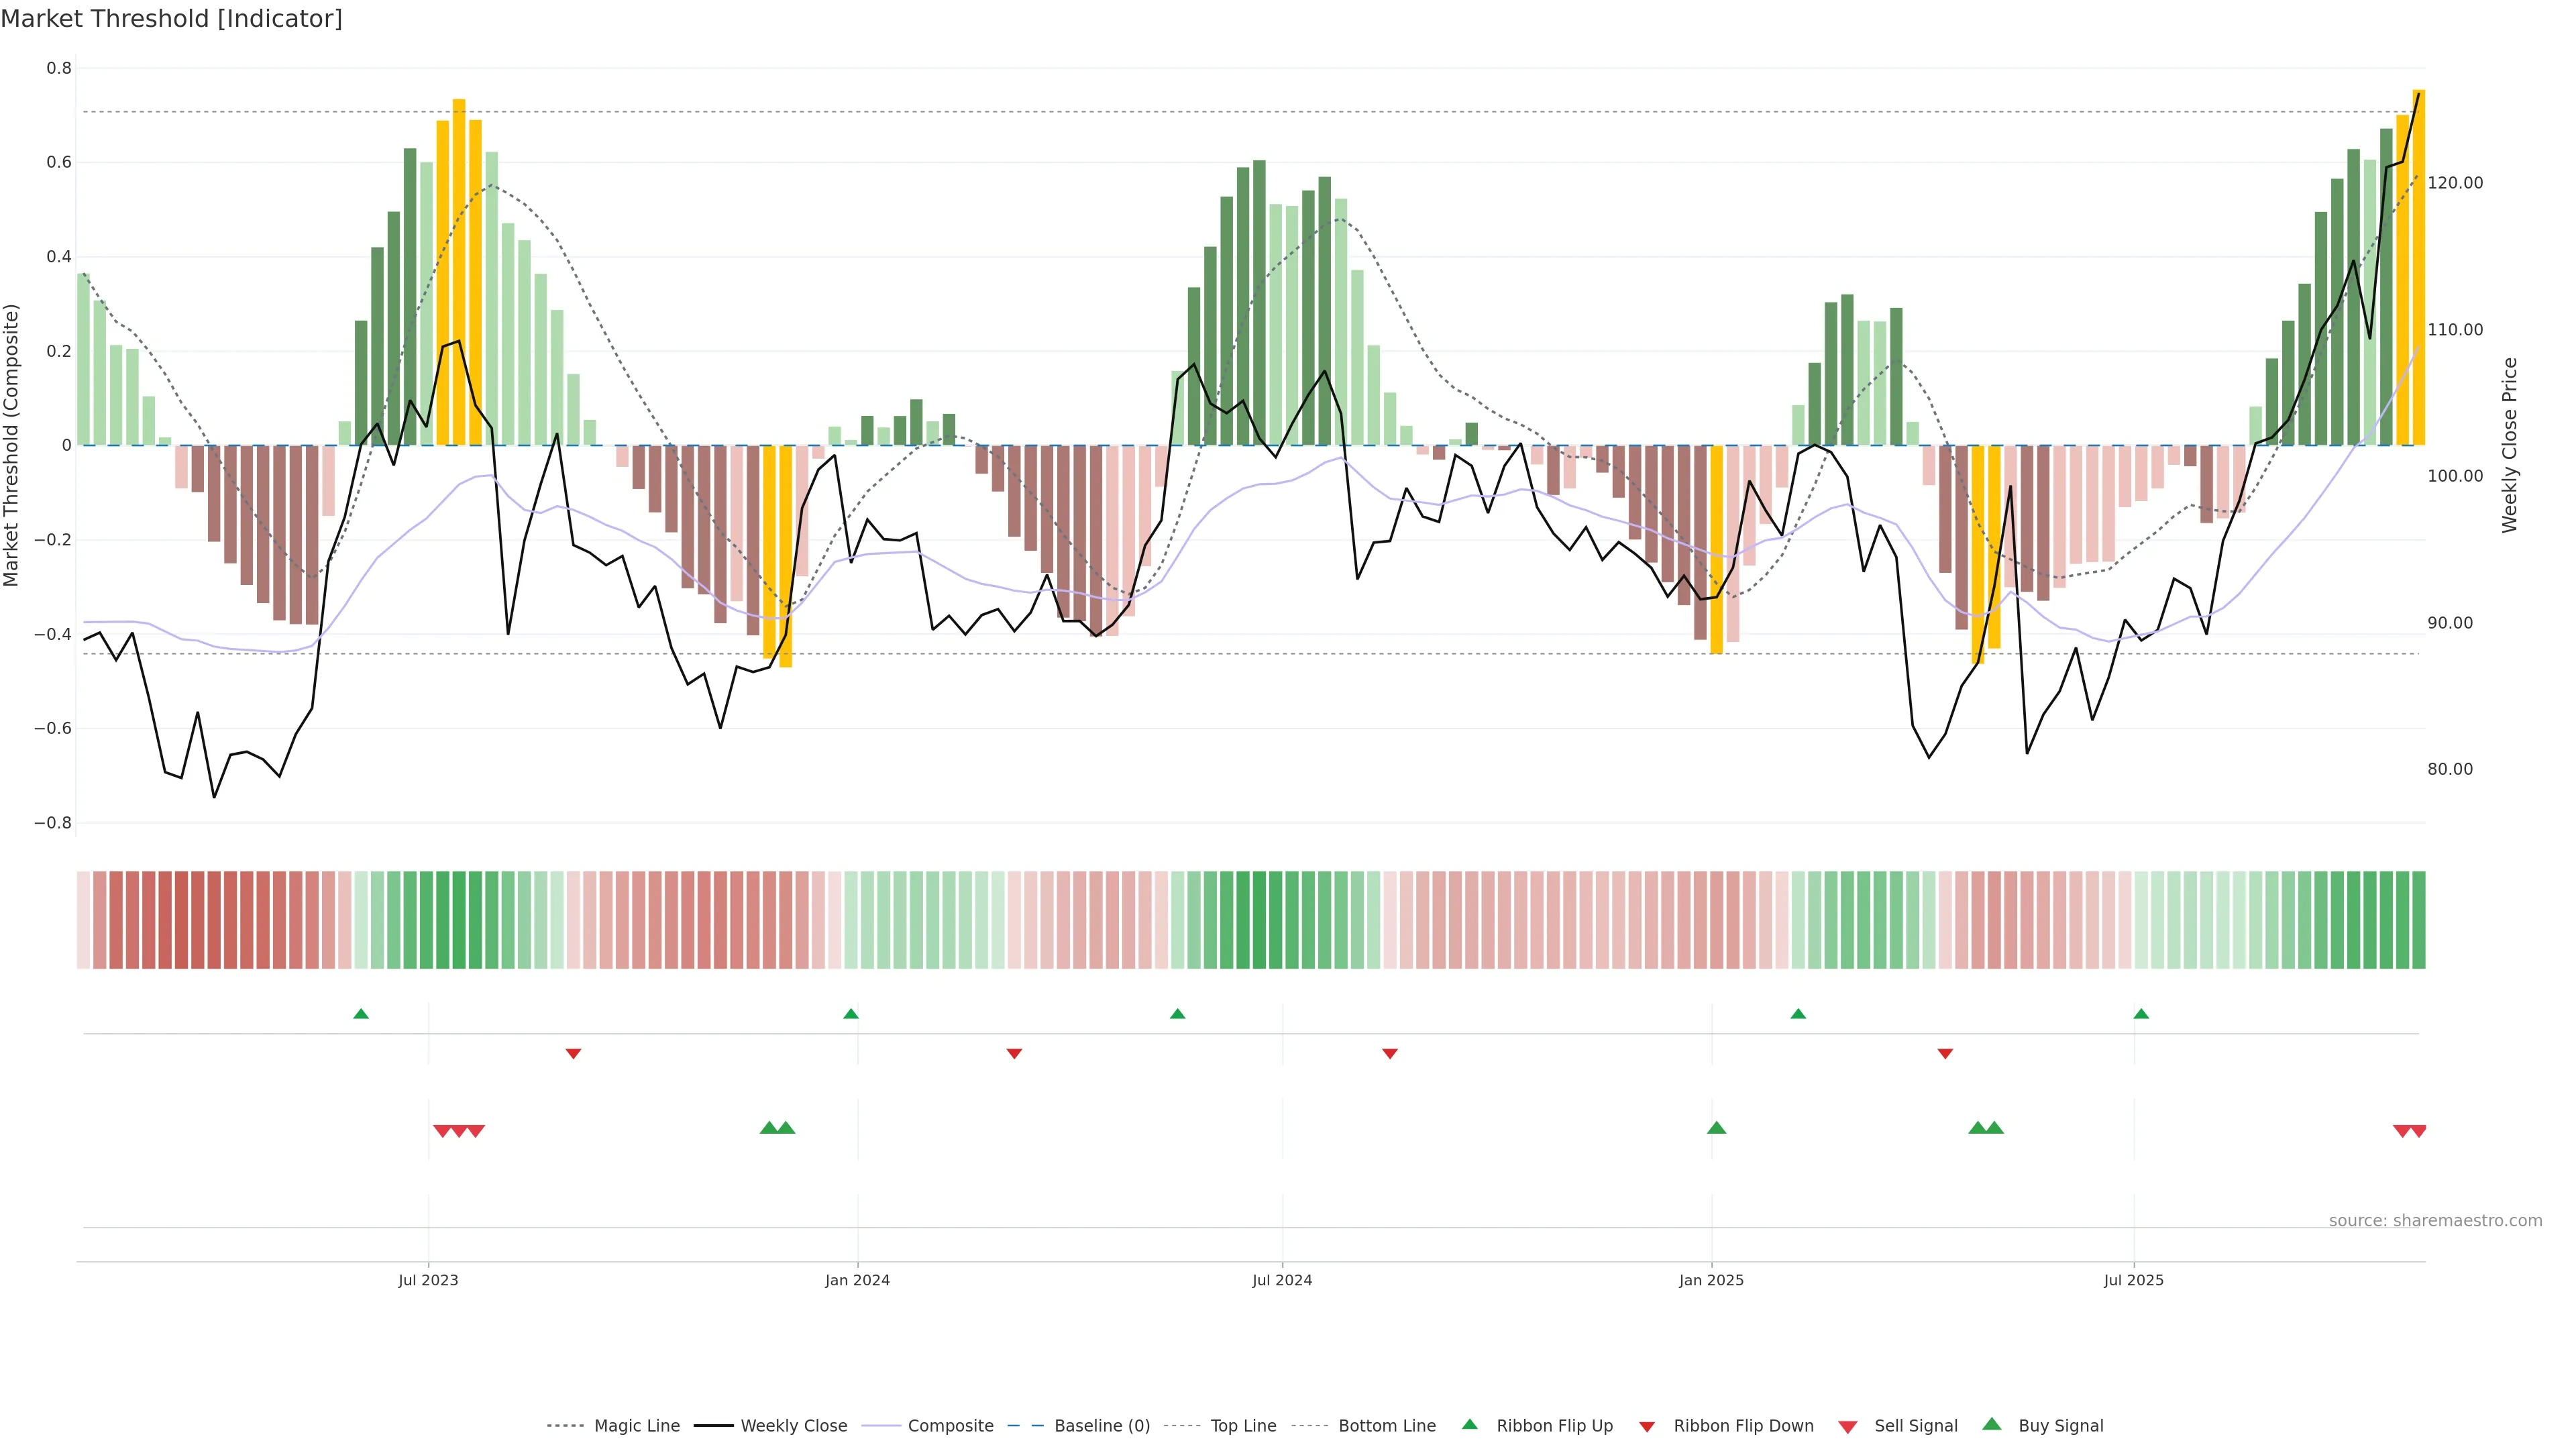Click the Jul 2024 x-axis tick label
This screenshot has height=1449, width=2576.
(1282, 1280)
